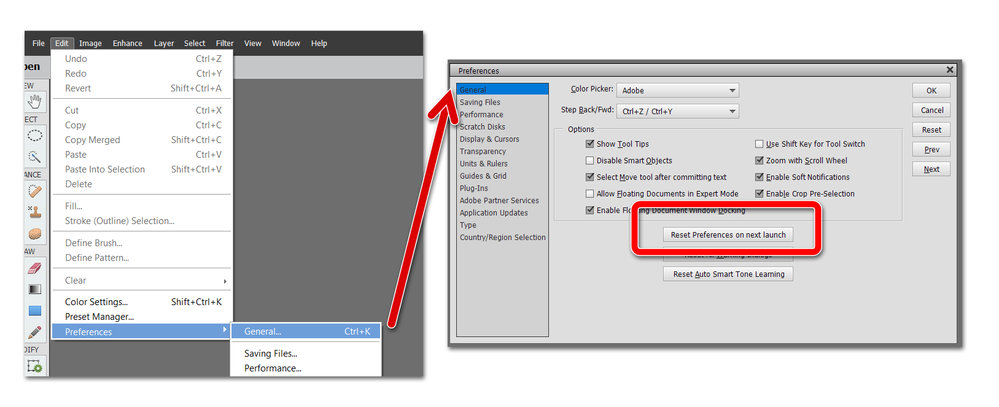
Task: Choose General... in Preferences submenu
Action: 306,332
